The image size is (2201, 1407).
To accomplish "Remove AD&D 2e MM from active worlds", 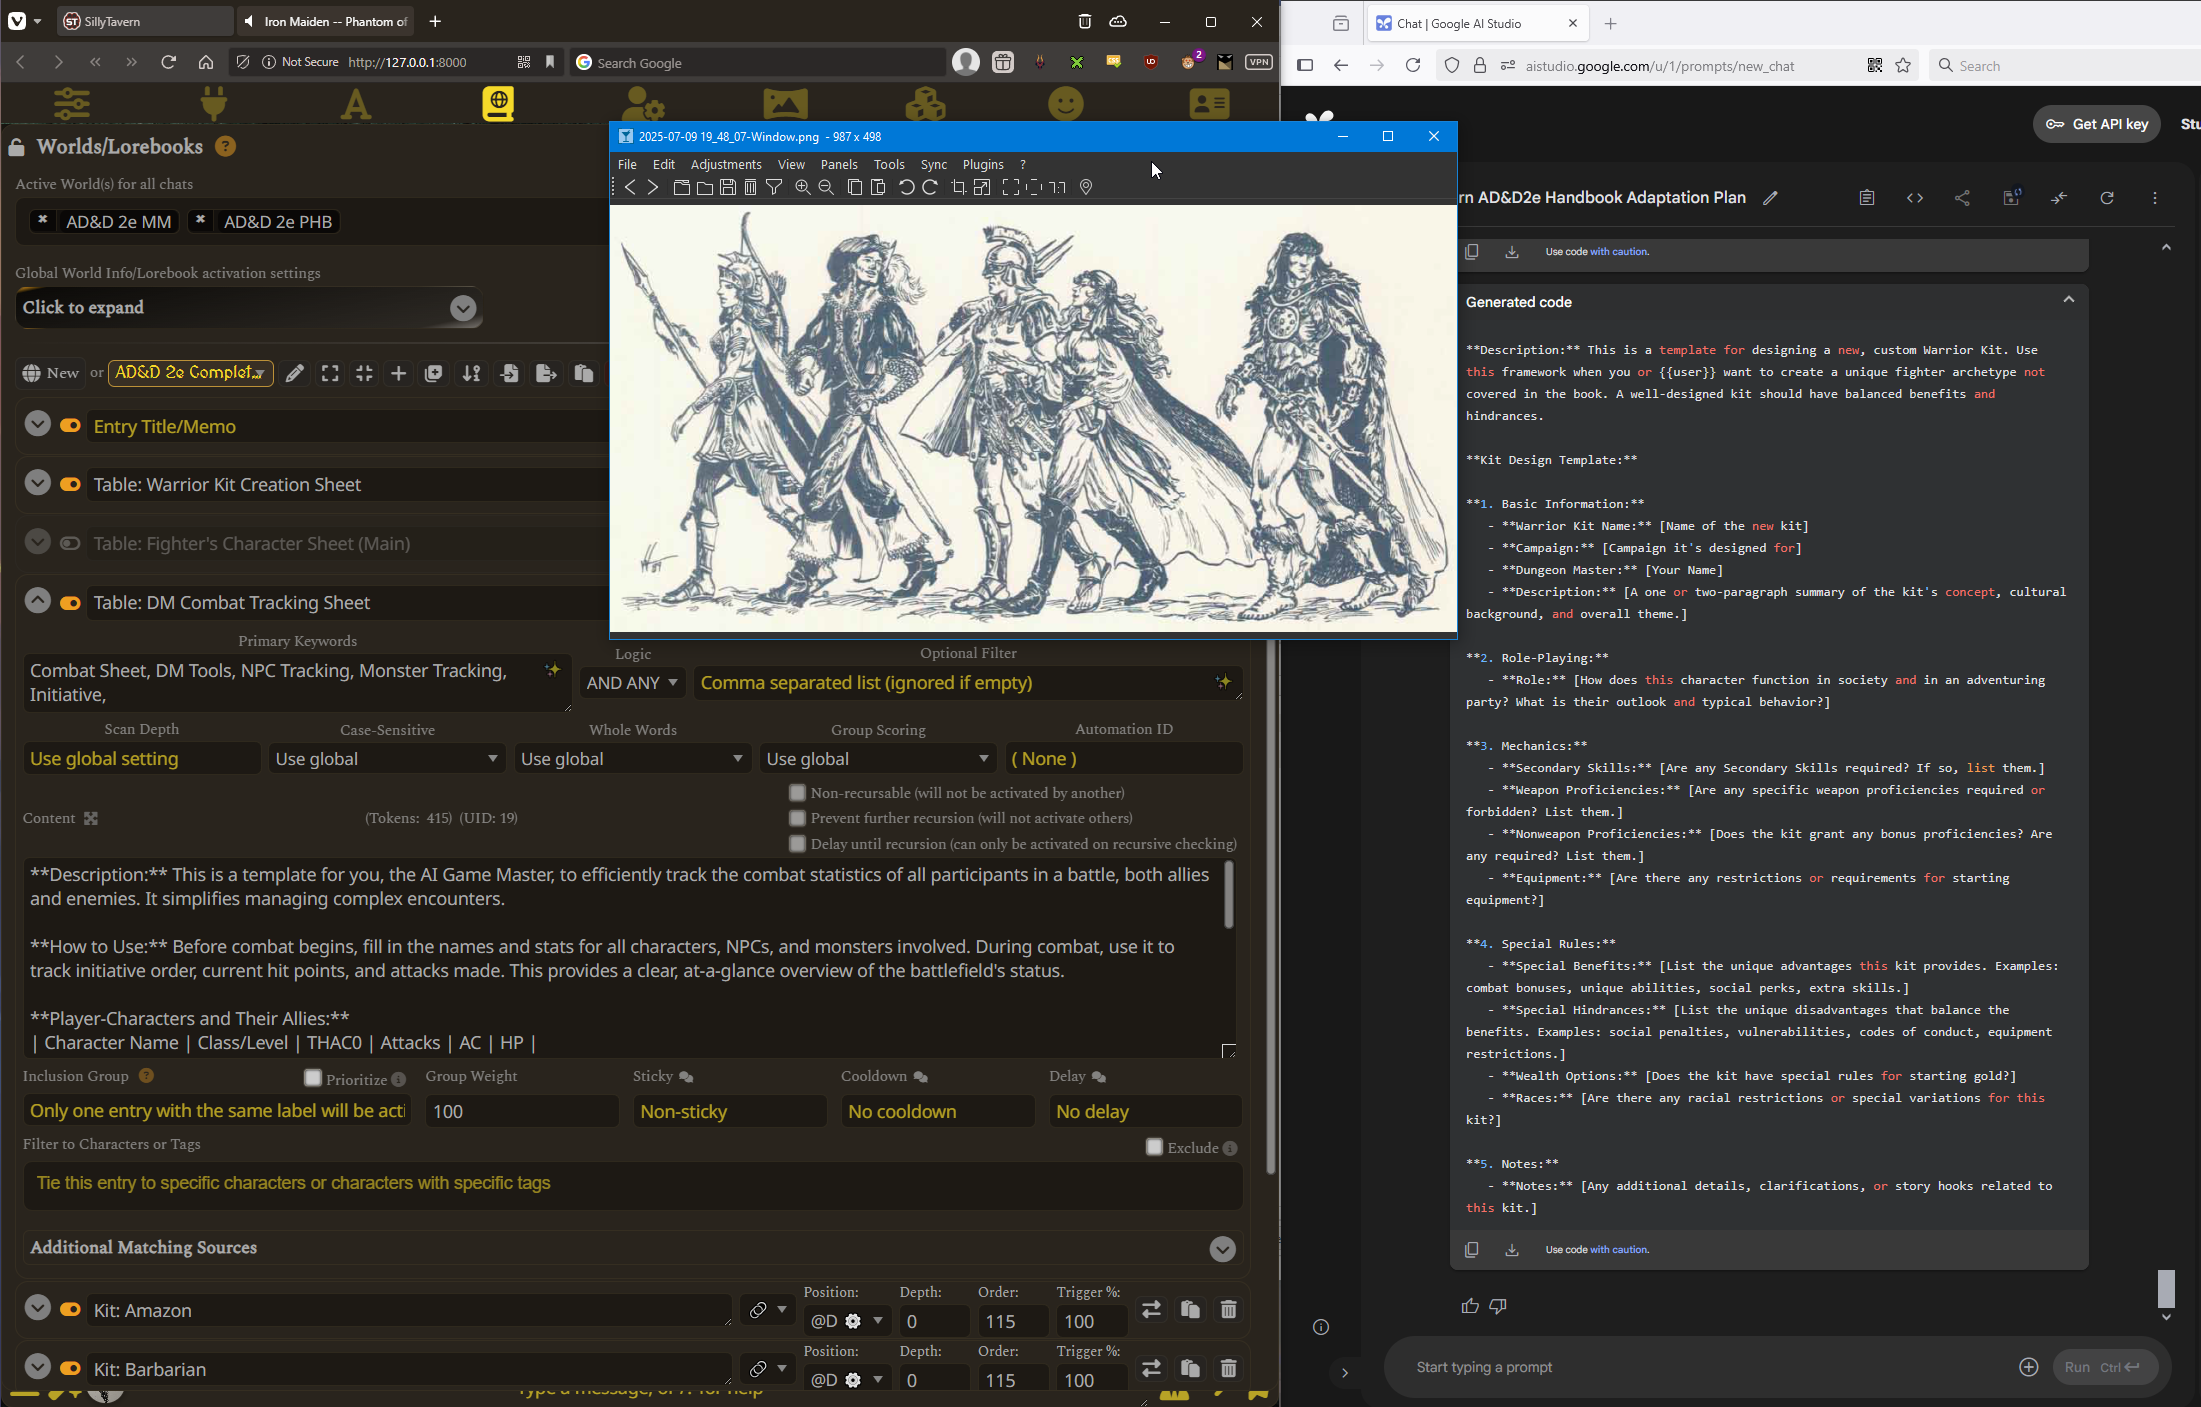I will coord(42,221).
